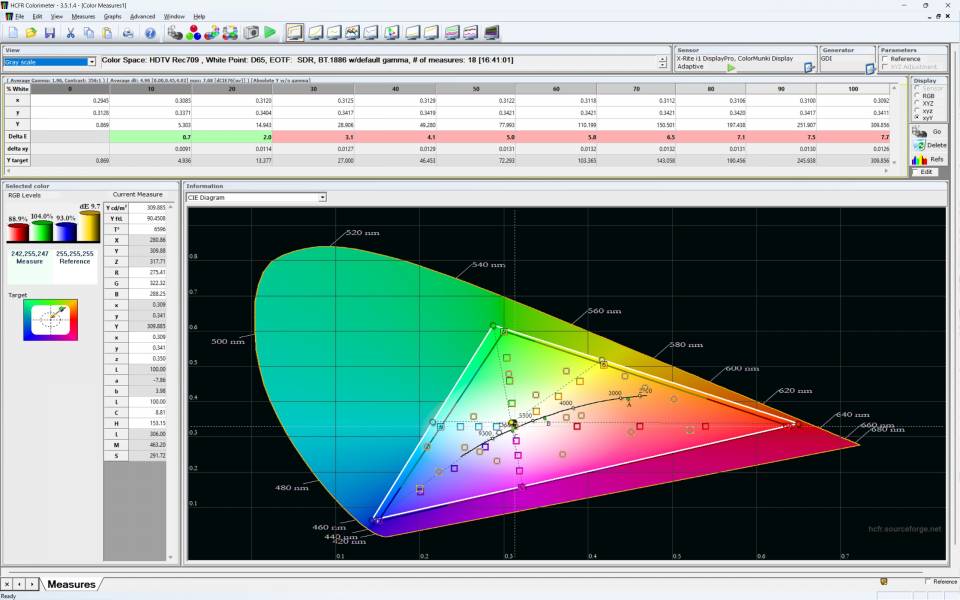Click the multicolor ring of balls icon
This screenshot has width=960, height=600.
point(230,32)
